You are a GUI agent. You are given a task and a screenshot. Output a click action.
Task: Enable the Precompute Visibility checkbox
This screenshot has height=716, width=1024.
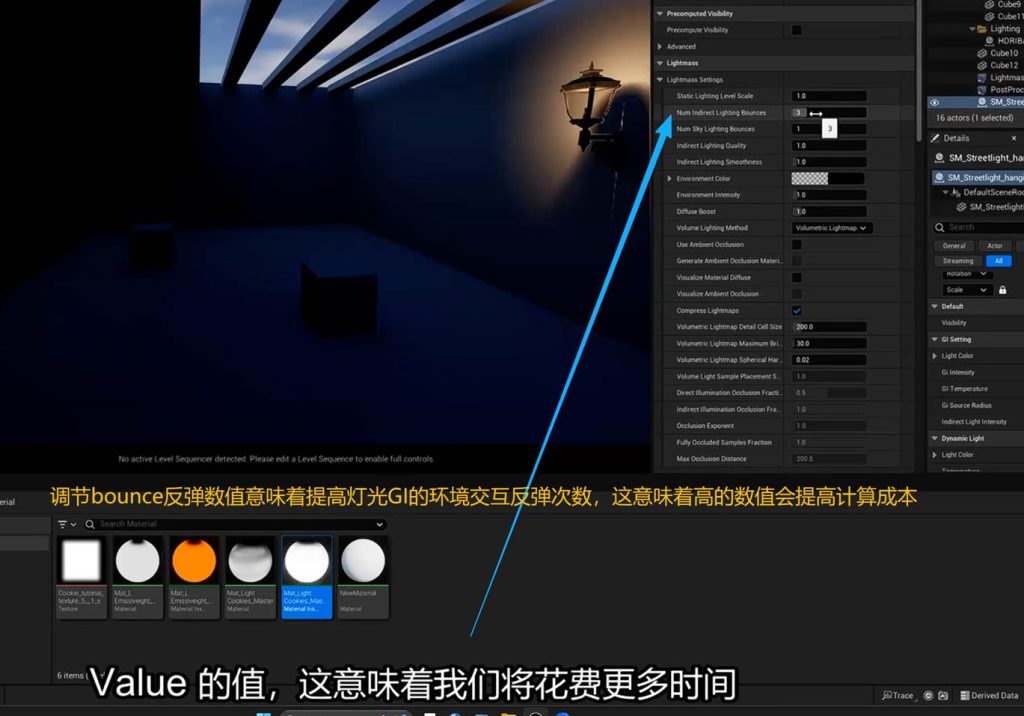pos(797,30)
